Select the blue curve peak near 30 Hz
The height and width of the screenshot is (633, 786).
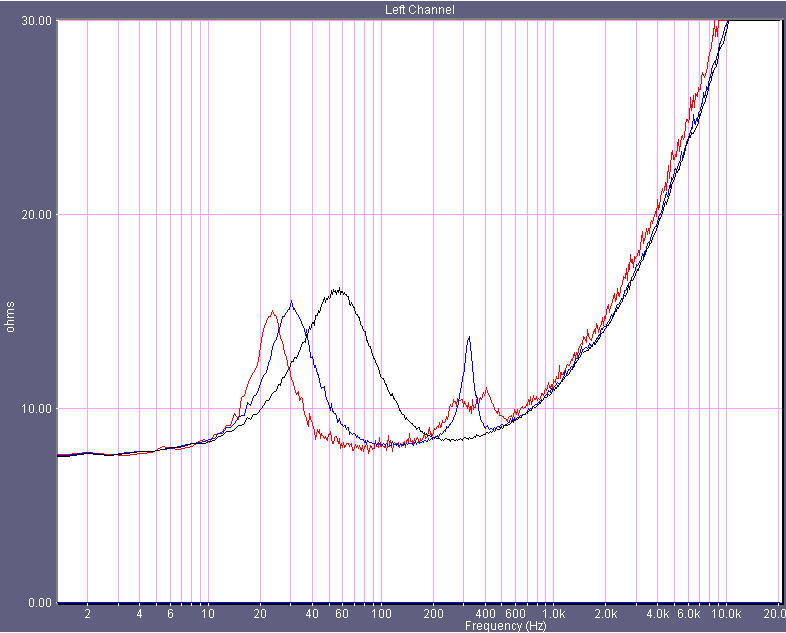(x=291, y=302)
